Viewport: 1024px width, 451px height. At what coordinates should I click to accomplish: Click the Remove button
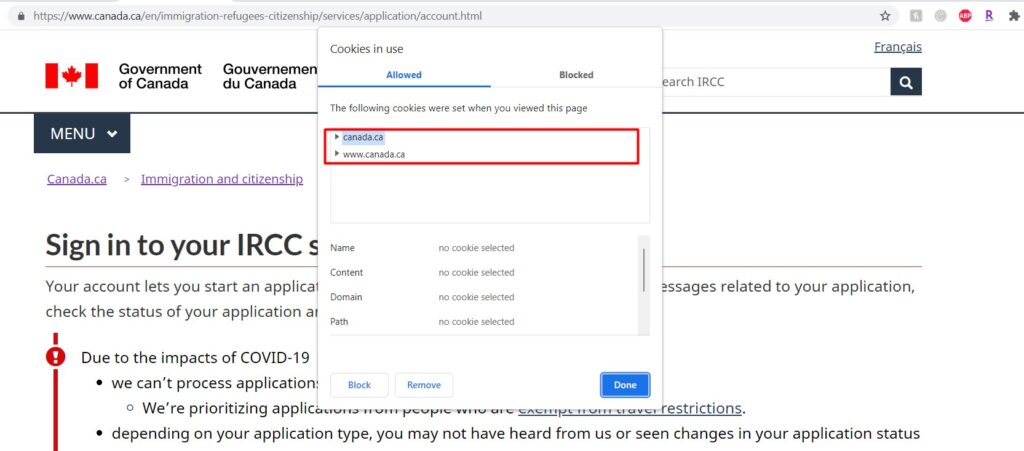424,385
